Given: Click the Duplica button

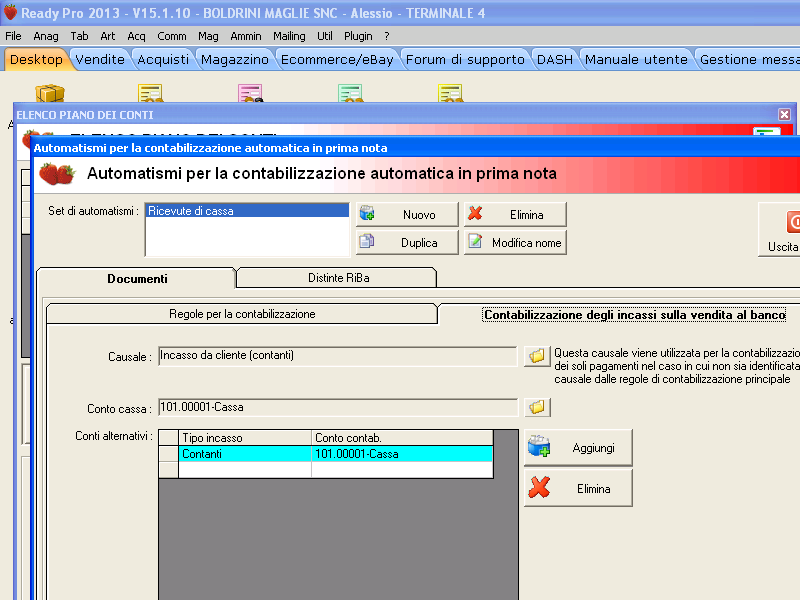Looking at the screenshot, I should coord(407,242).
